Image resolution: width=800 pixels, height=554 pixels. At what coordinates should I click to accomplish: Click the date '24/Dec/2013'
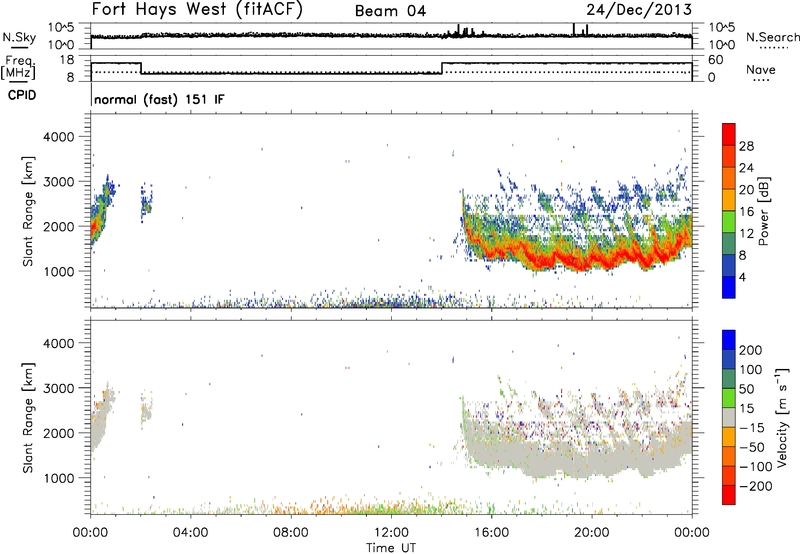pos(639,10)
